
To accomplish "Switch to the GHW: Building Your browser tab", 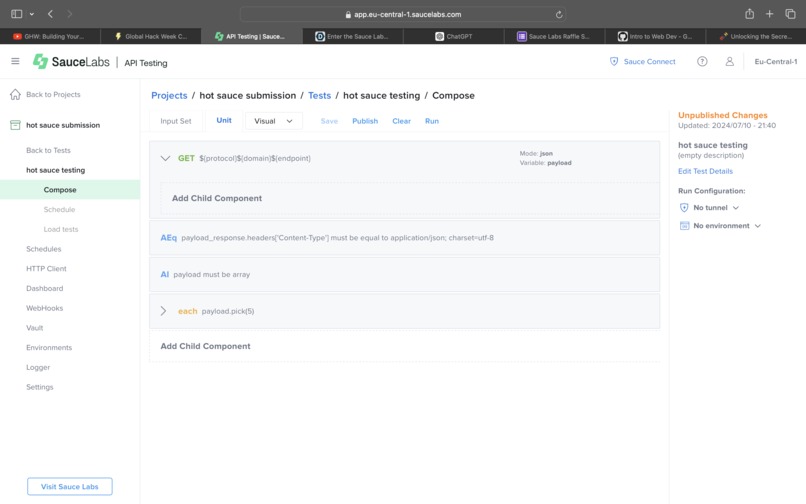I will [50, 36].
